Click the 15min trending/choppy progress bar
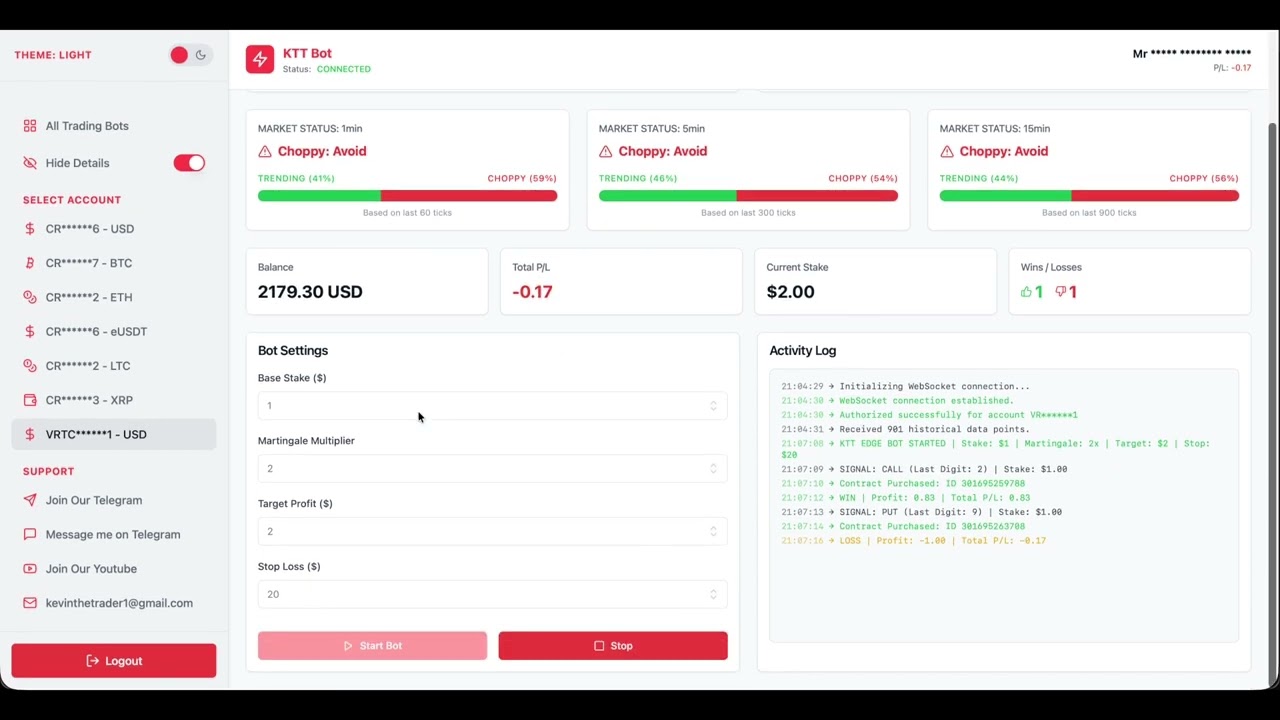Image resolution: width=1280 pixels, height=720 pixels. pyautogui.click(x=1089, y=196)
